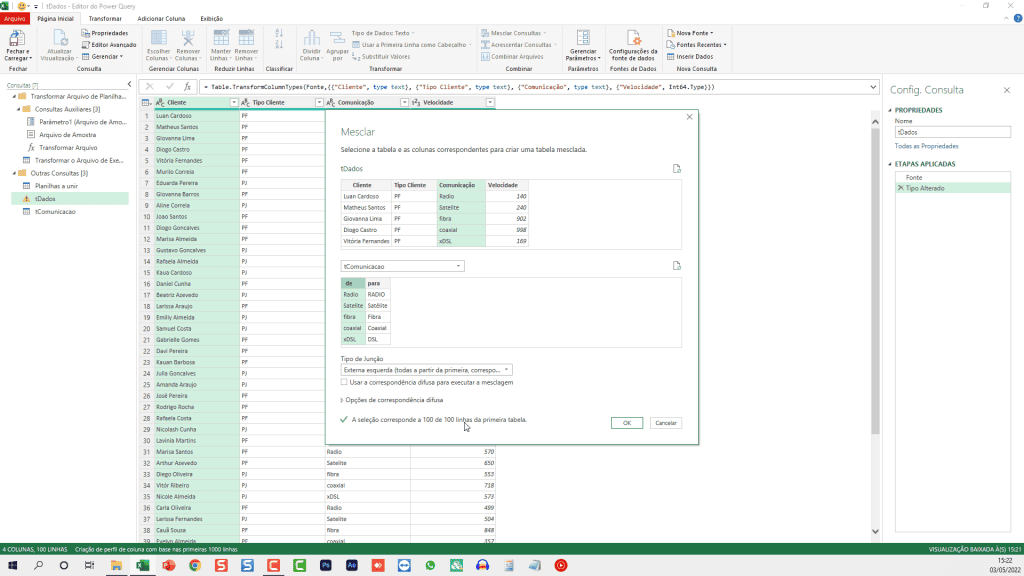Open filter dropdown on Cliente column header
The height and width of the screenshot is (576, 1024).
coord(234,103)
